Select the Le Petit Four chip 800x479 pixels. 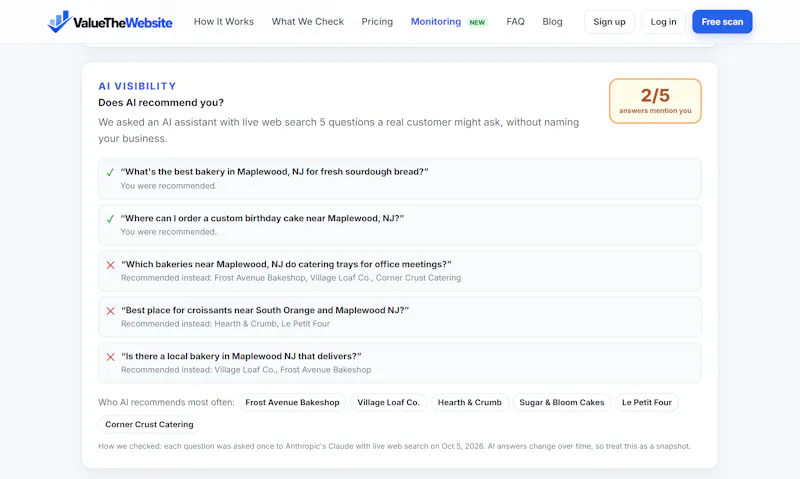[646, 402]
